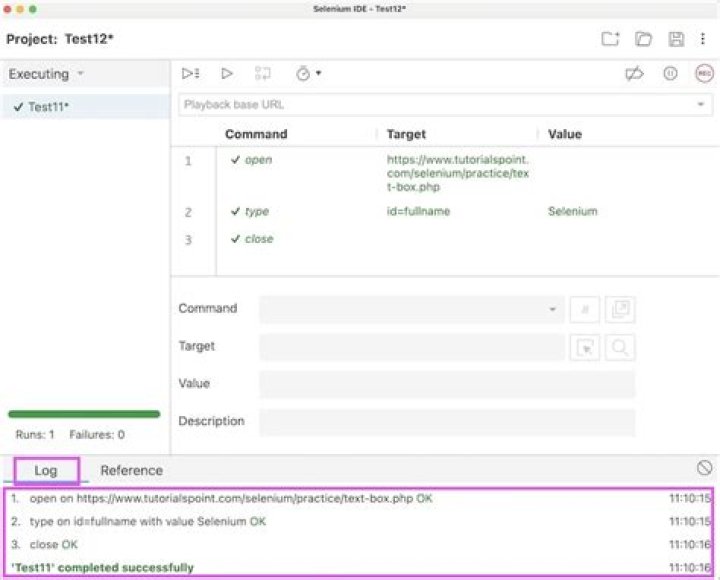
Task: Switch to the Reference tab
Action: point(132,470)
